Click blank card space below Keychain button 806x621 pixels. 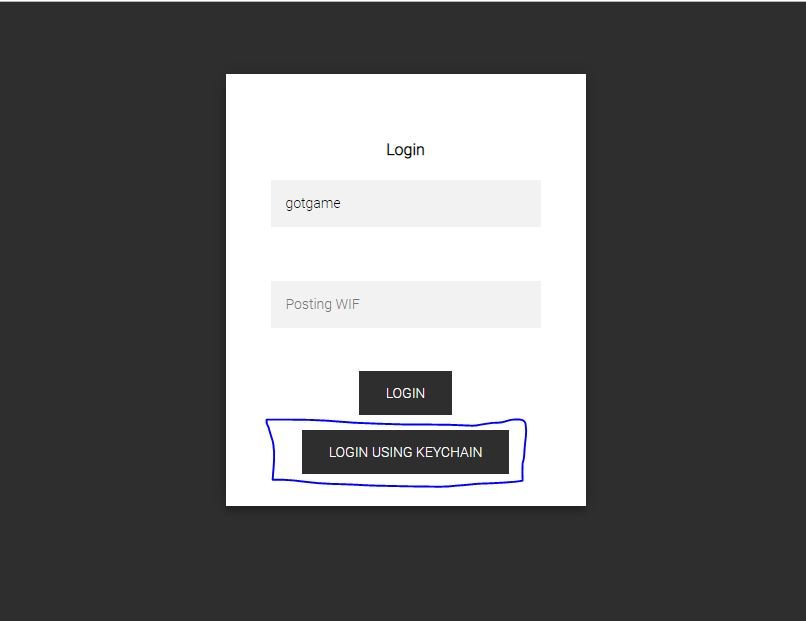[406, 497]
